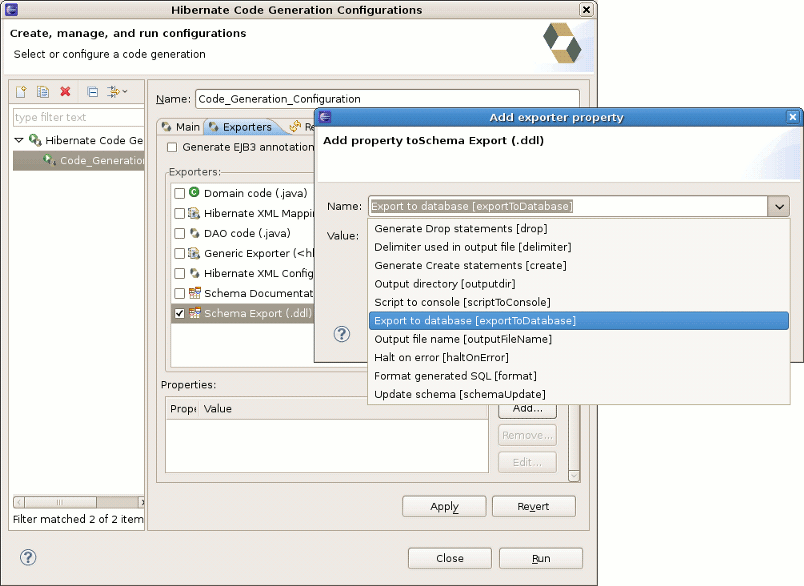
Task: Collapse all configurations in the sidebar
Action: tap(93, 91)
